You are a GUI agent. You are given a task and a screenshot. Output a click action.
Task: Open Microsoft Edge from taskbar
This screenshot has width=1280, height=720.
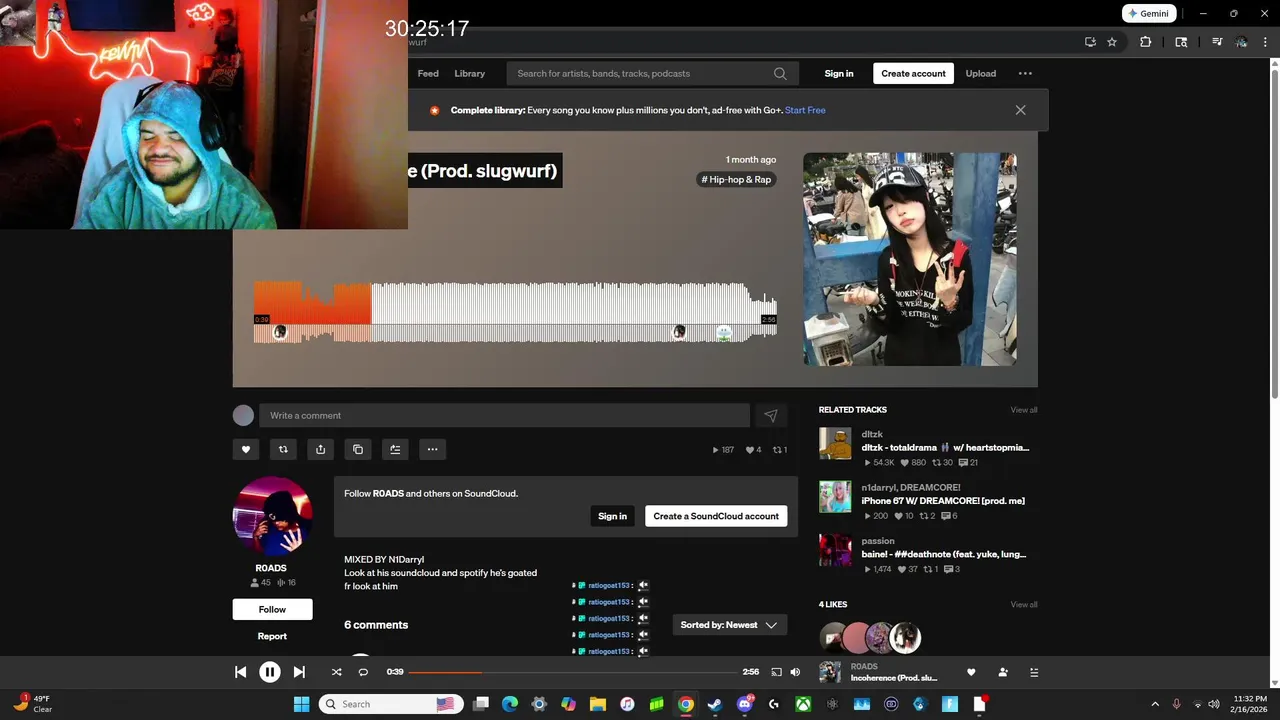510,704
